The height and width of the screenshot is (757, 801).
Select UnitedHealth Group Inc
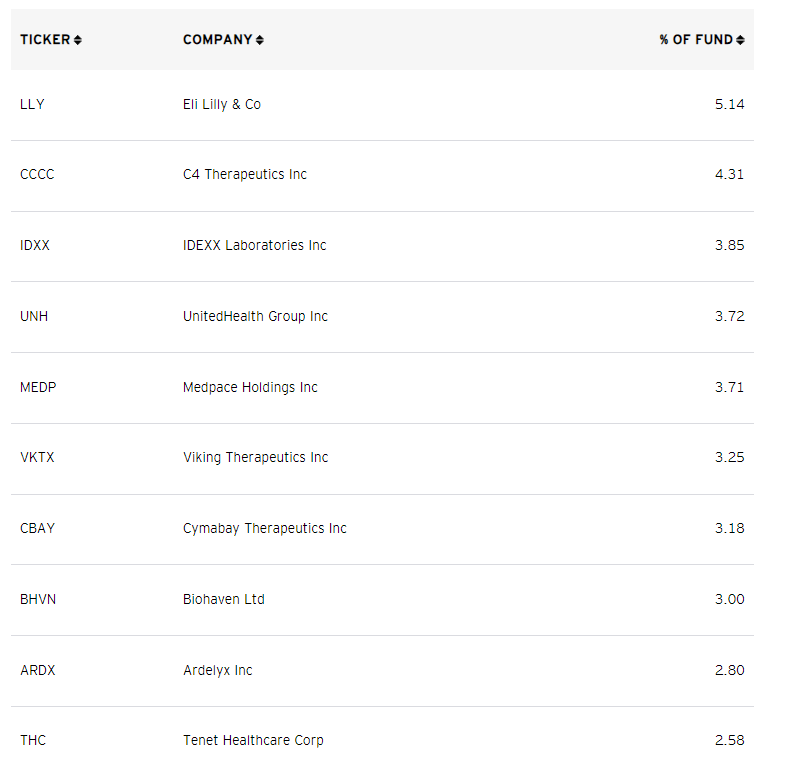(x=253, y=316)
